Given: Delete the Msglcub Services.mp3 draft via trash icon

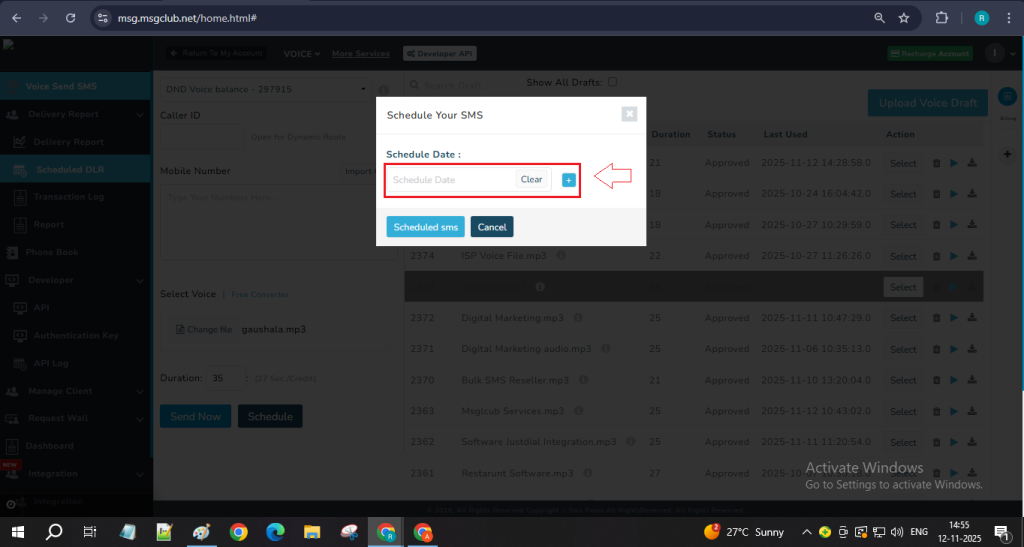Looking at the screenshot, I should click(936, 412).
